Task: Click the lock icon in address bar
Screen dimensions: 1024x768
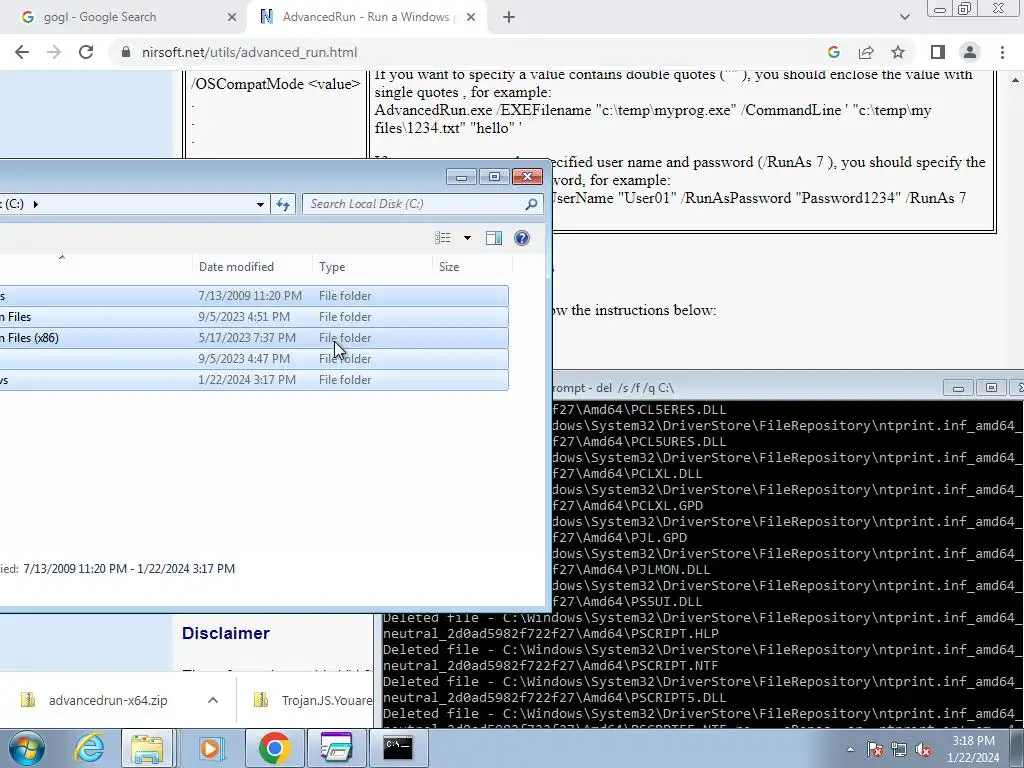Action: coord(126,52)
